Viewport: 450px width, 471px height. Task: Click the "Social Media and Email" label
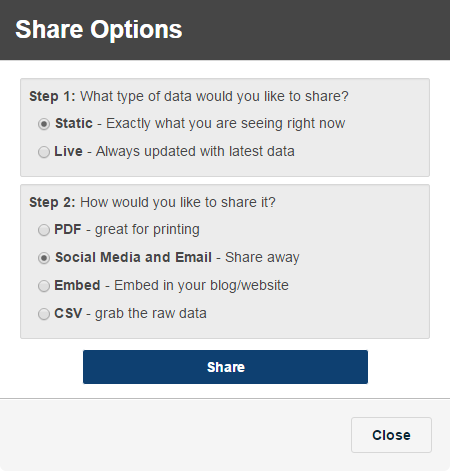point(133,257)
